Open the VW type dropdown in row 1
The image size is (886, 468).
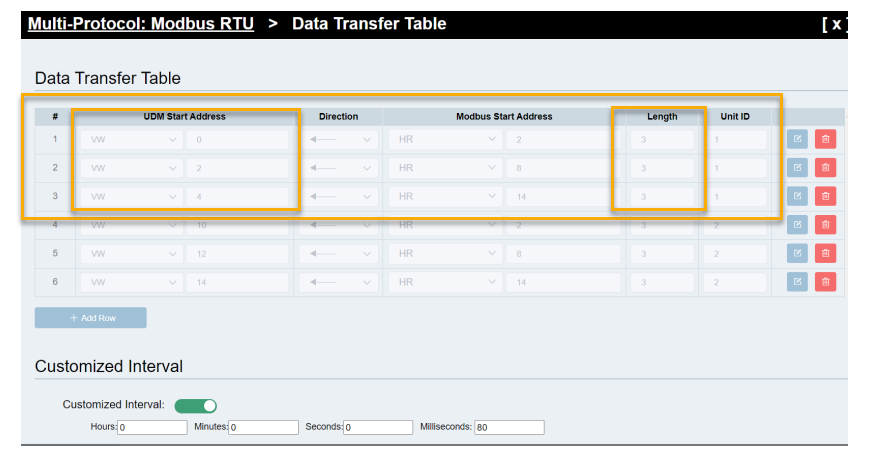(x=132, y=140)
